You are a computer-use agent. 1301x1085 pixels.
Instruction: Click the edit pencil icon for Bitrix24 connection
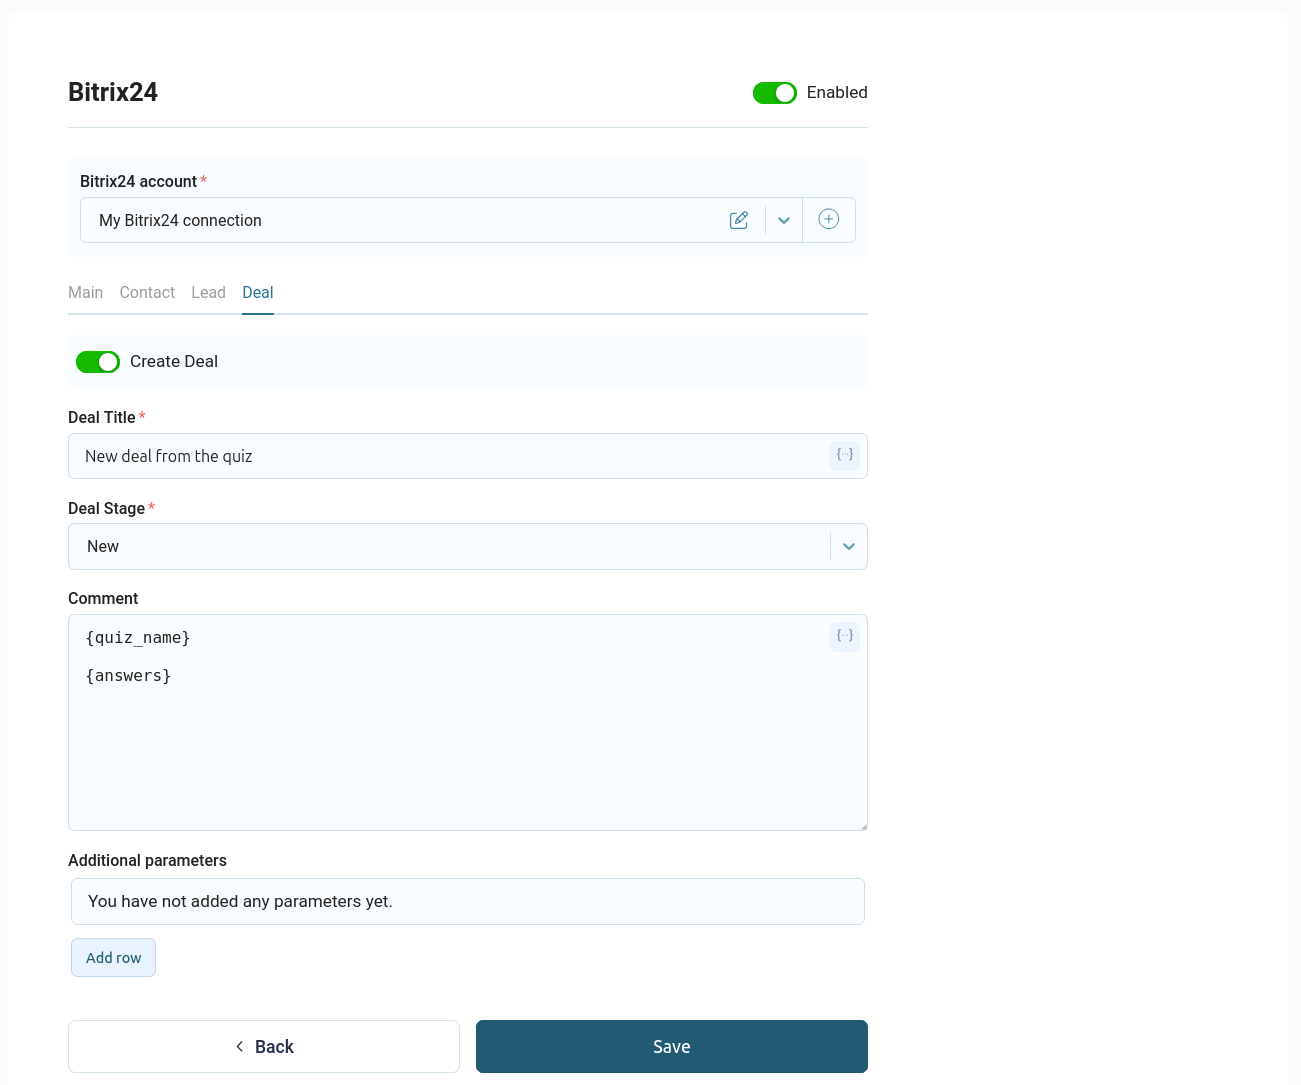pyautogui.click(x=739, y=220)
